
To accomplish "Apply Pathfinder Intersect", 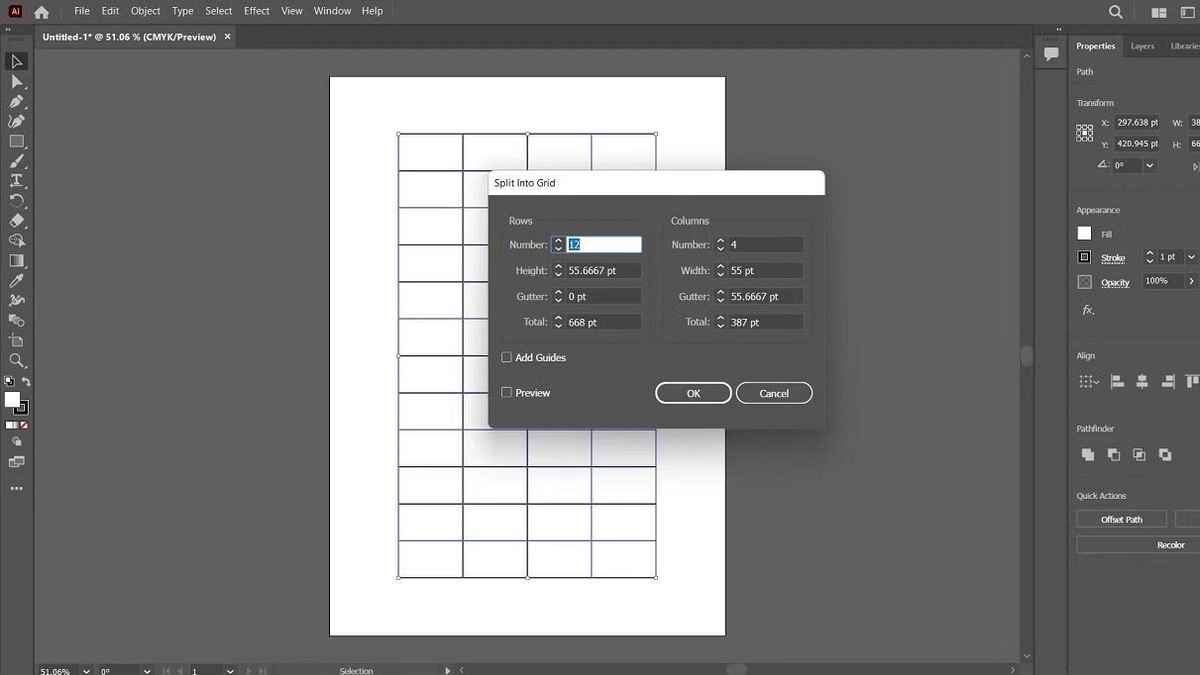I will click(x=1139, y=454).
